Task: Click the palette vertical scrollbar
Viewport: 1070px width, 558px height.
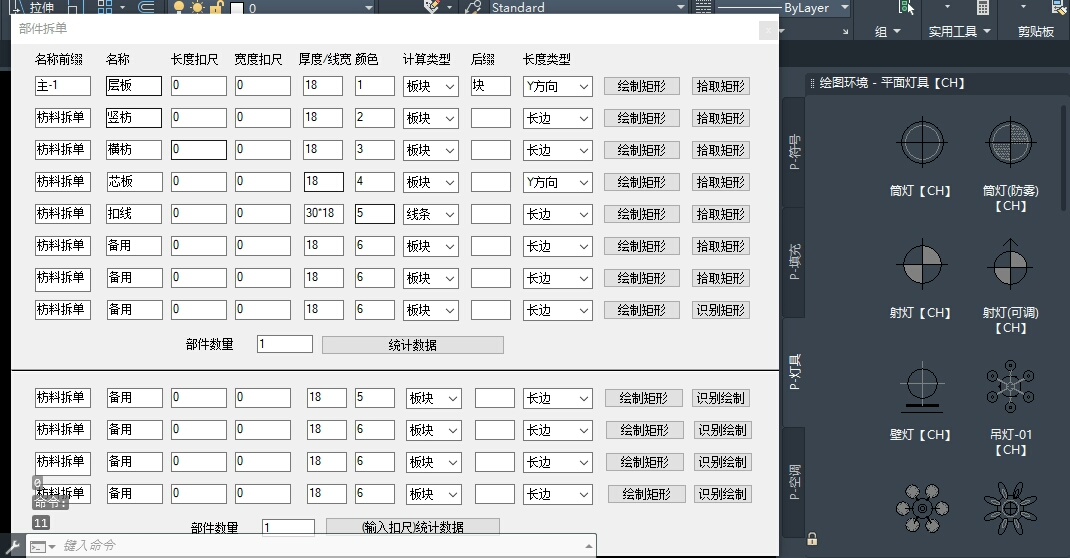Action: coord(1063,157)
